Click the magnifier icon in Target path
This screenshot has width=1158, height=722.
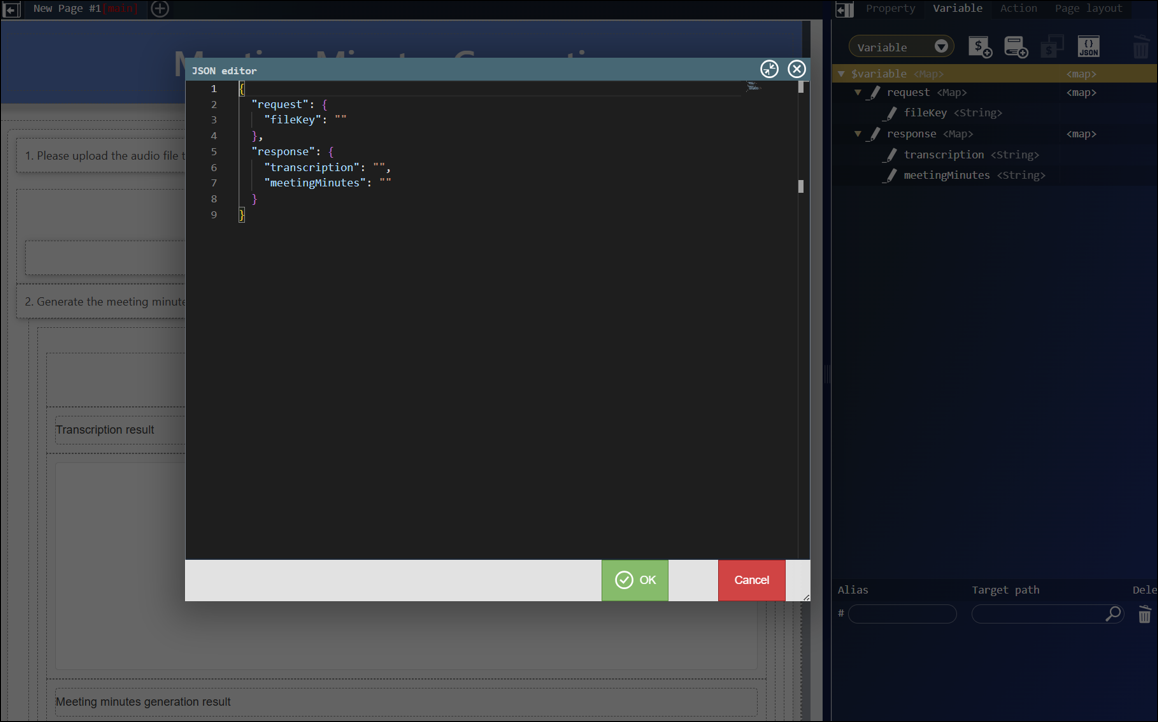click(x=1113, y=614)
